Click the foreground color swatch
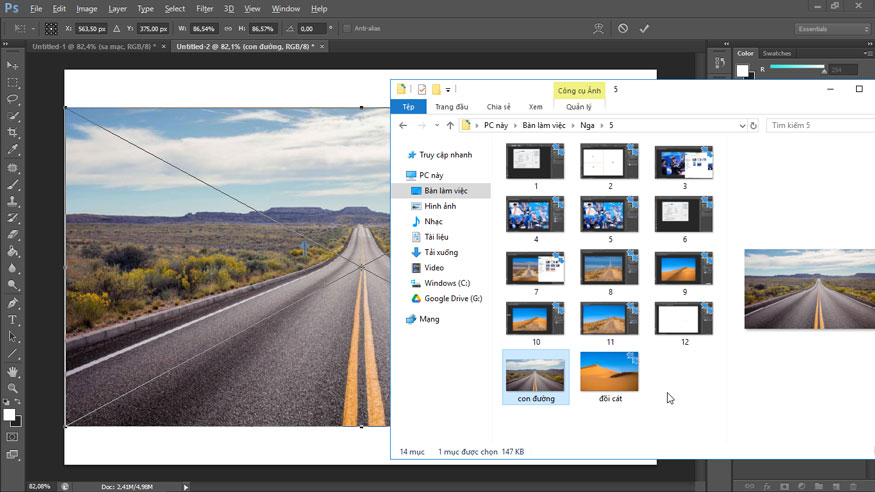875x492 pixels. pos(9,414)
